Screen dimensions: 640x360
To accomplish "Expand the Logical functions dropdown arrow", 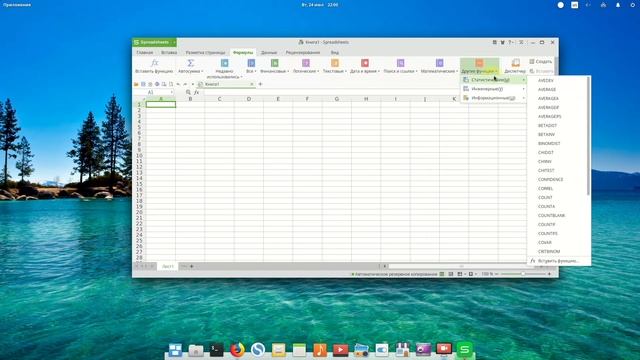I will pos(318,71).
